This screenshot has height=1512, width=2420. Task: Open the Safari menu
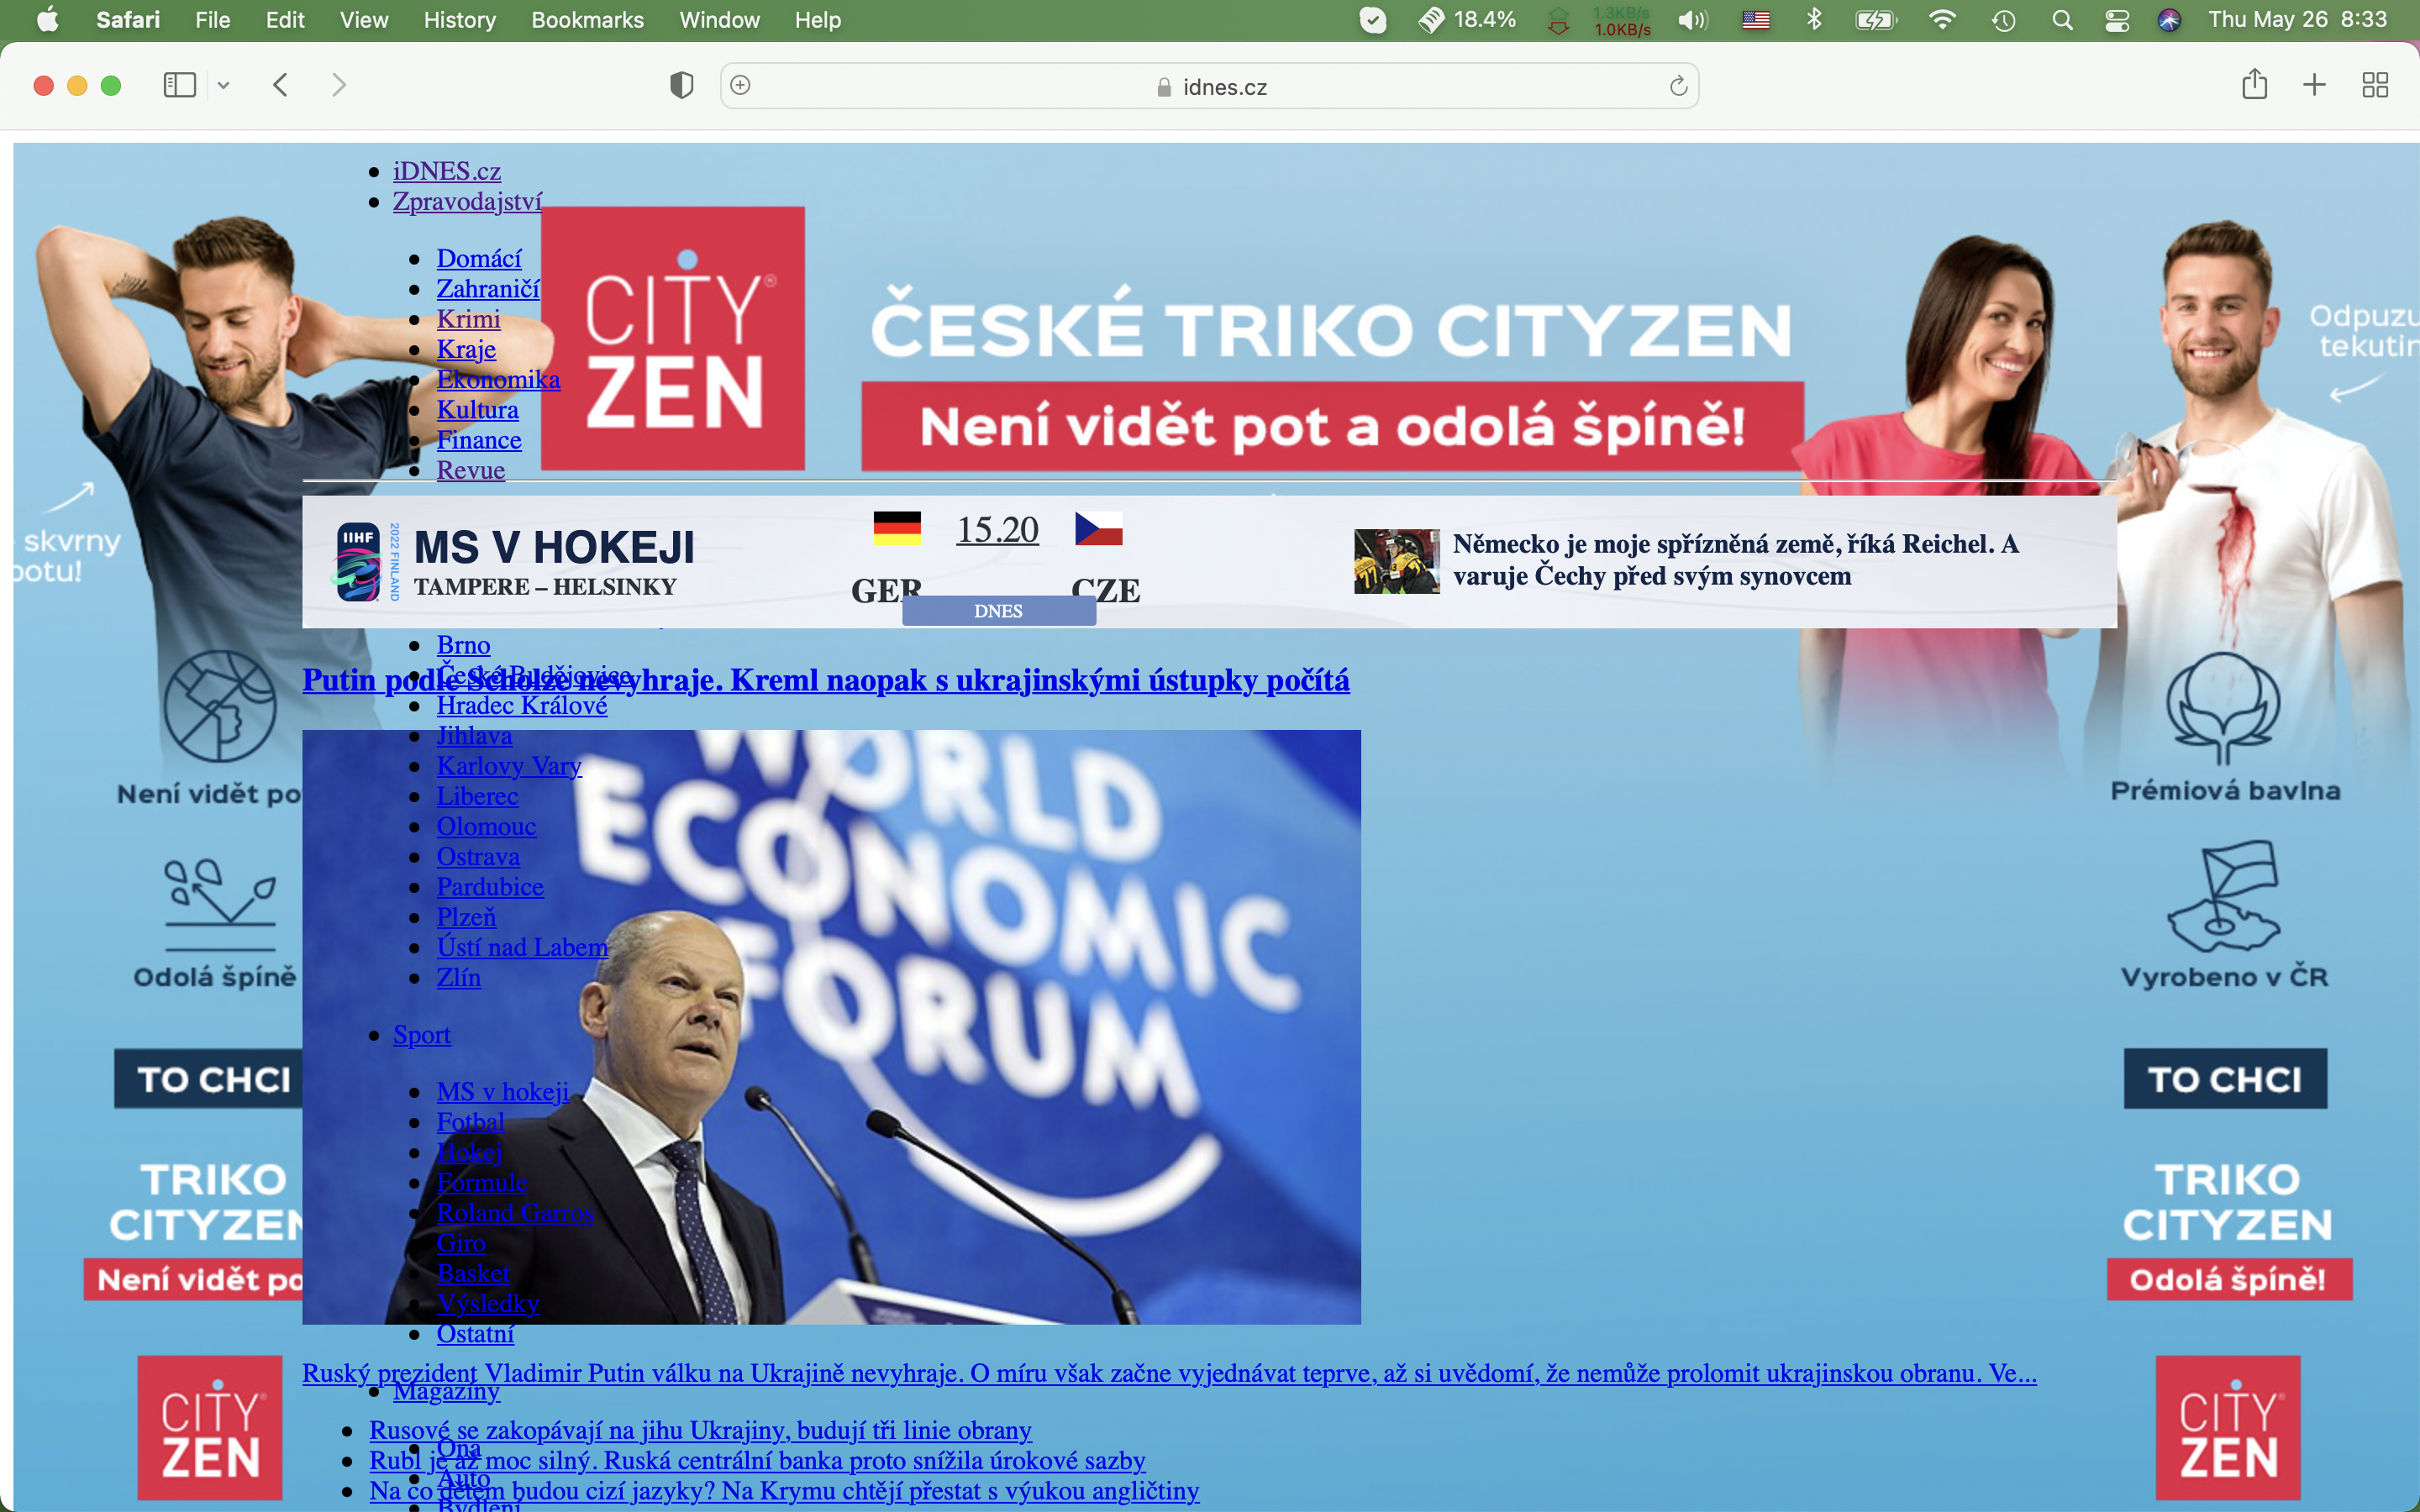click(x=127, y=20)
